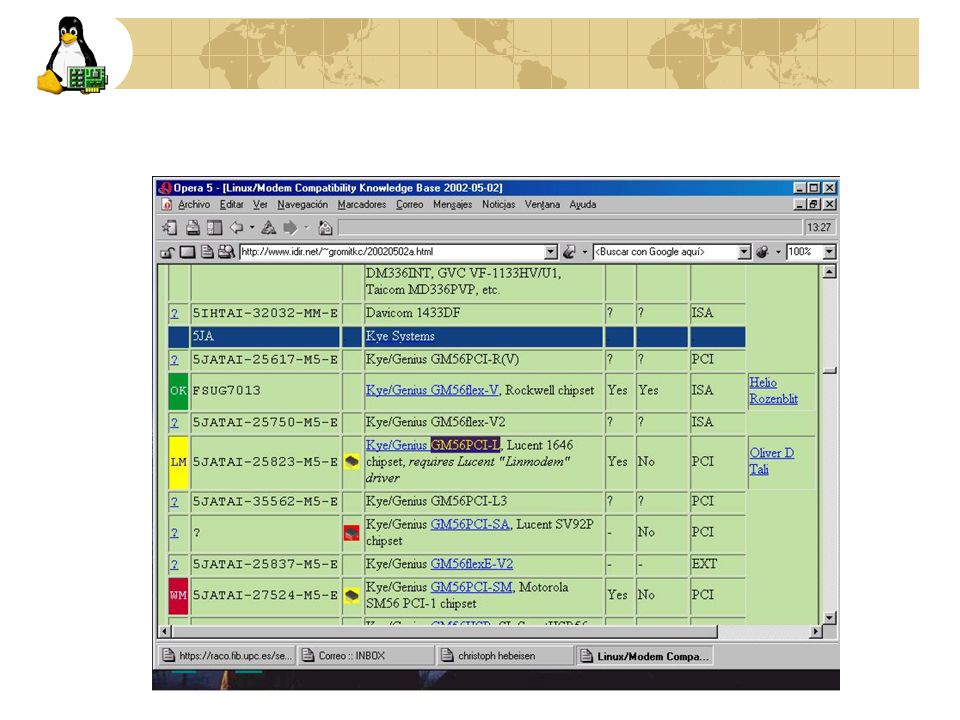Switch to the Correo :: INBOX tab

point(366,656)
